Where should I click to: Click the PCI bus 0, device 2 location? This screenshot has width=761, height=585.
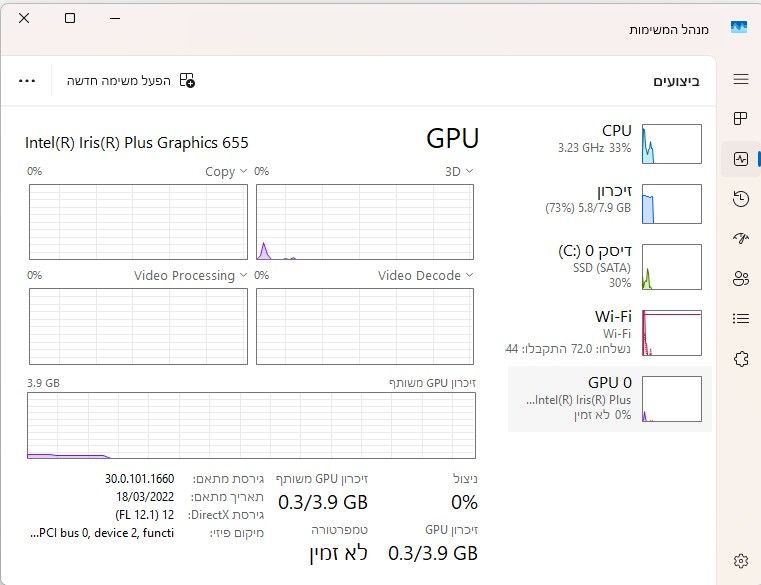[102, 533]
